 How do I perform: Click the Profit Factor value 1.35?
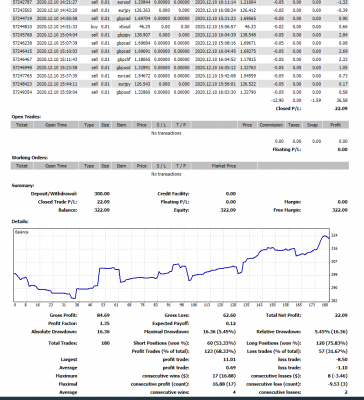tap(105, 323)
